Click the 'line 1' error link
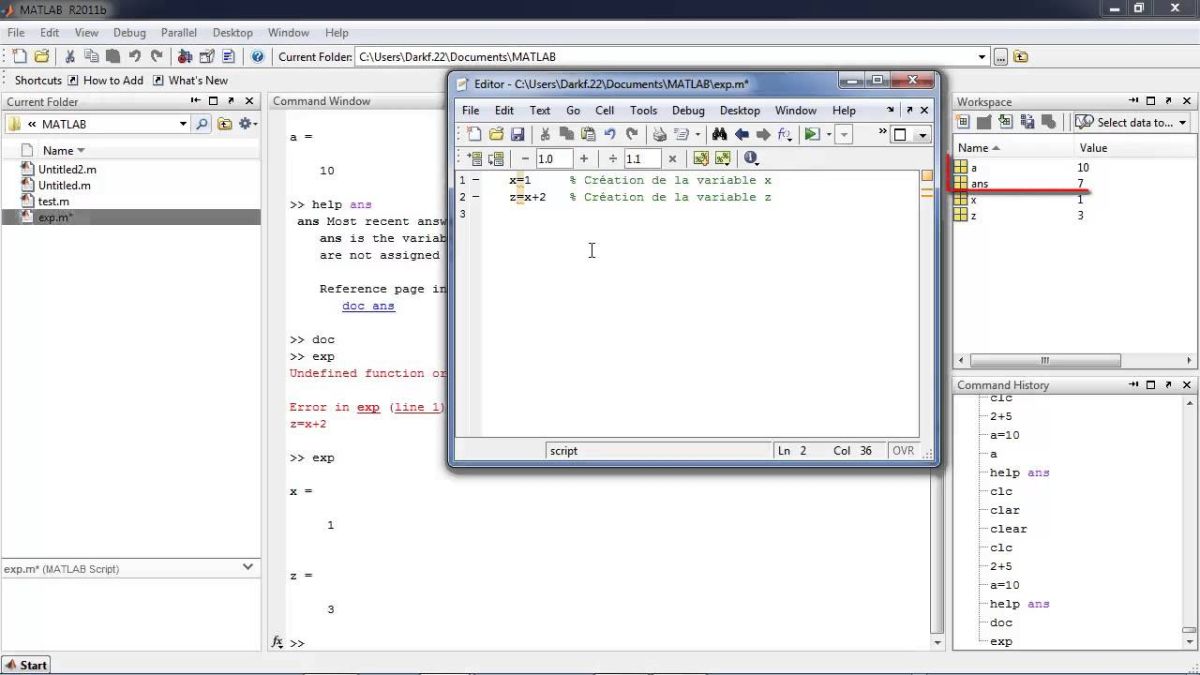 pos(415,407)
